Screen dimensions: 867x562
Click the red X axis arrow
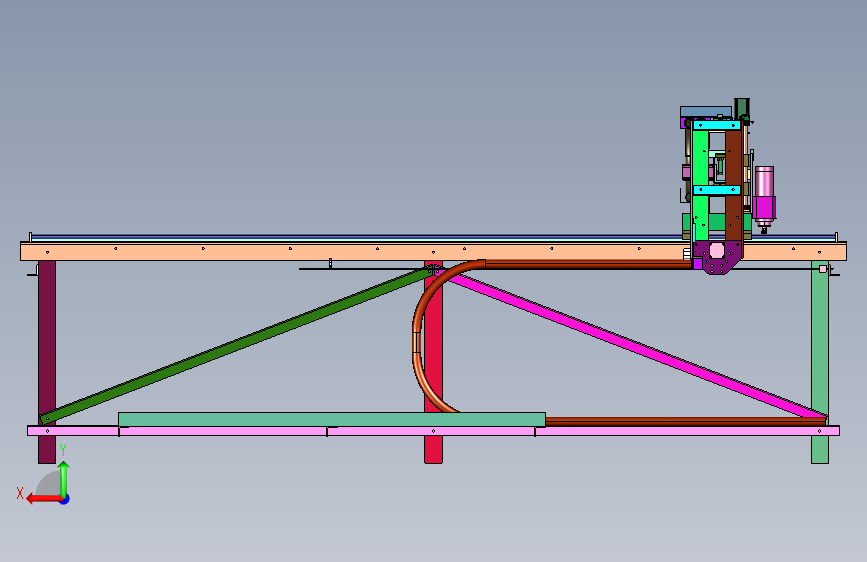point(44,499)
